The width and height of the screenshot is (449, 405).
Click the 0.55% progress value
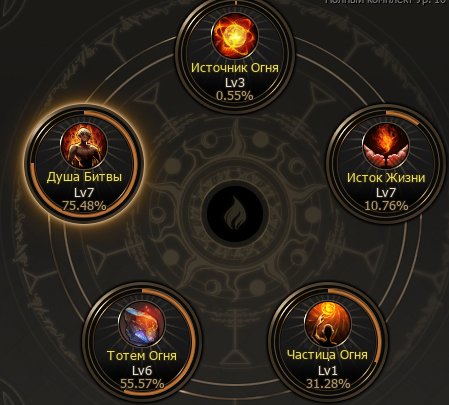click(x=235, y=96)
